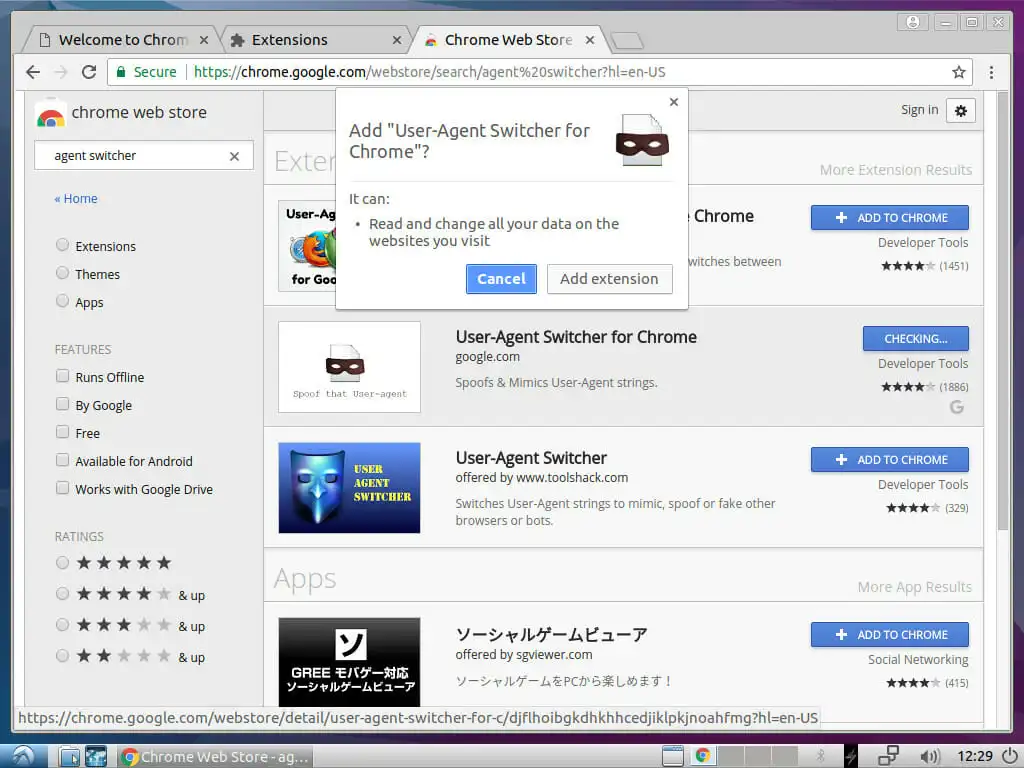Click the taskbar clock showing 12:29
The image size is (1024, 768).
974,756
